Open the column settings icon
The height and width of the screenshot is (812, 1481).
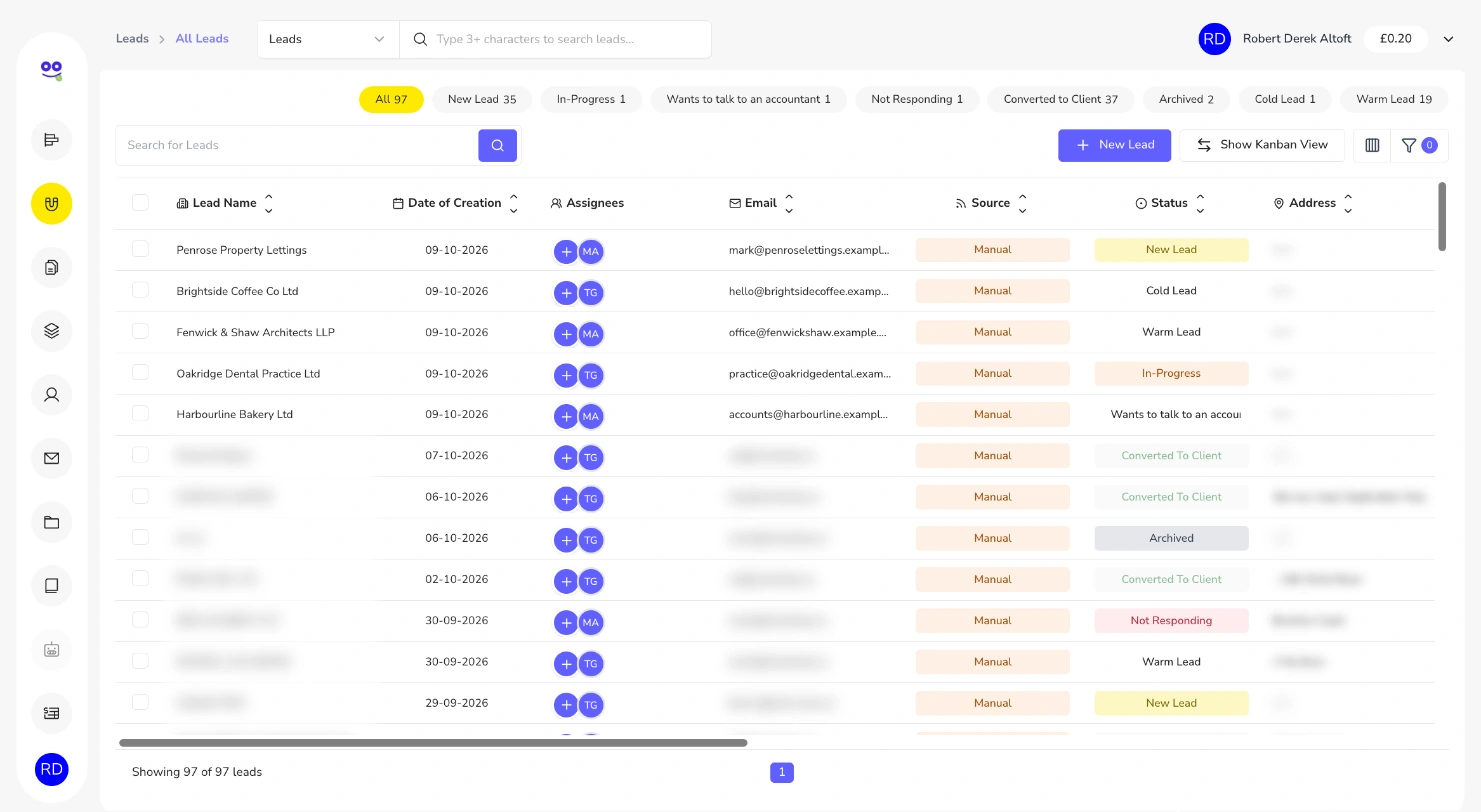click(x=1372, y=145)
